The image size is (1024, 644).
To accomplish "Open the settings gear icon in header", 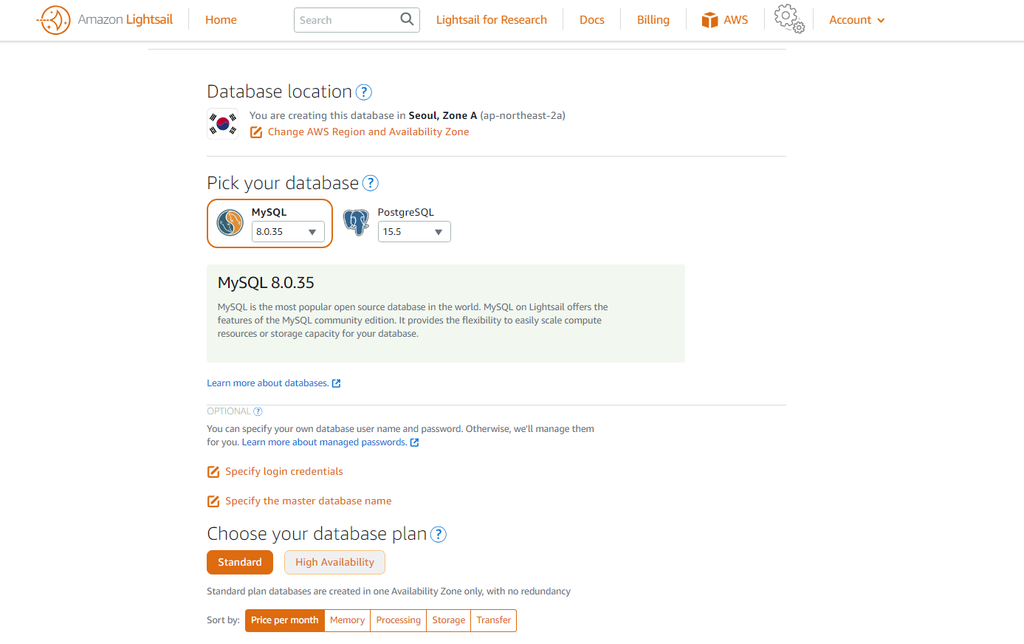I will (x=789, y=18).
